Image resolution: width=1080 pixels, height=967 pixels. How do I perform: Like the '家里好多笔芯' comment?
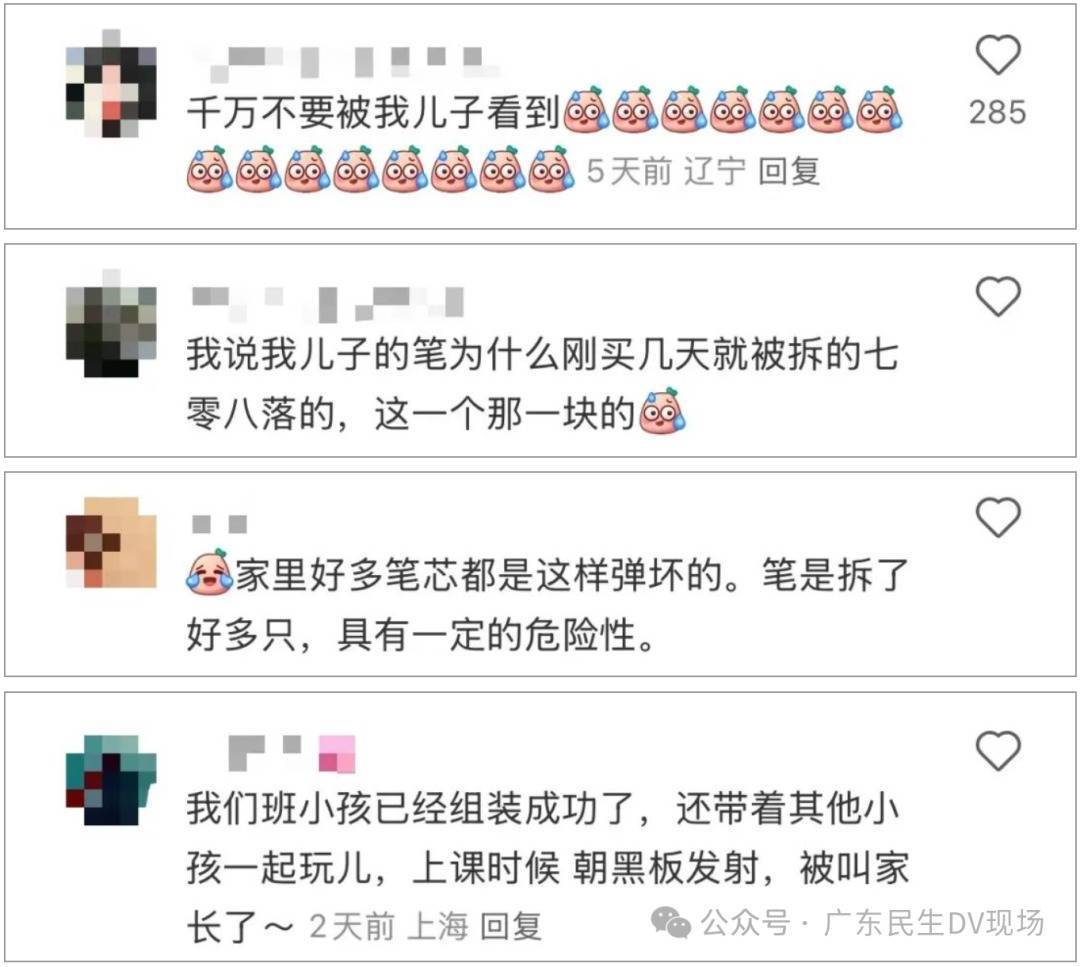998,517
